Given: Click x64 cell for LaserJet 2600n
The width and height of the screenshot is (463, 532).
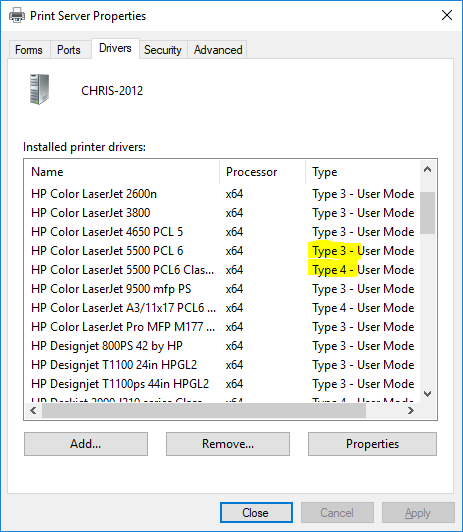Looking at the screenshot, I should point(234,194).
